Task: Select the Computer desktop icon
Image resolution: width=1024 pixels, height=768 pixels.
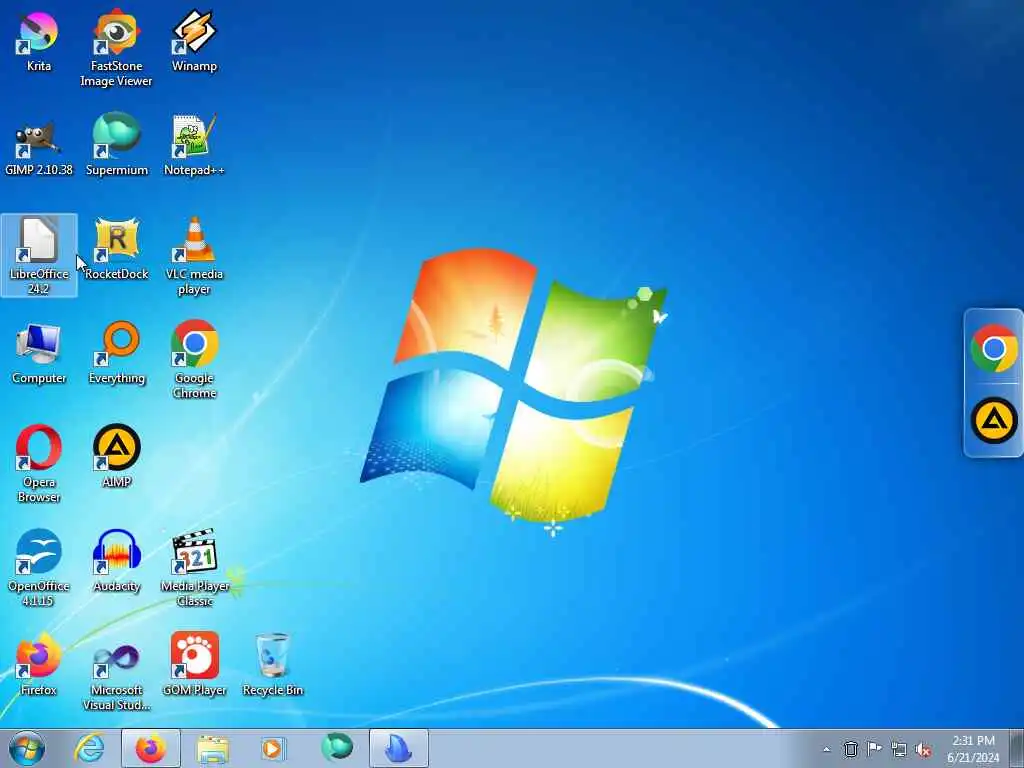Action: point(39,353)
